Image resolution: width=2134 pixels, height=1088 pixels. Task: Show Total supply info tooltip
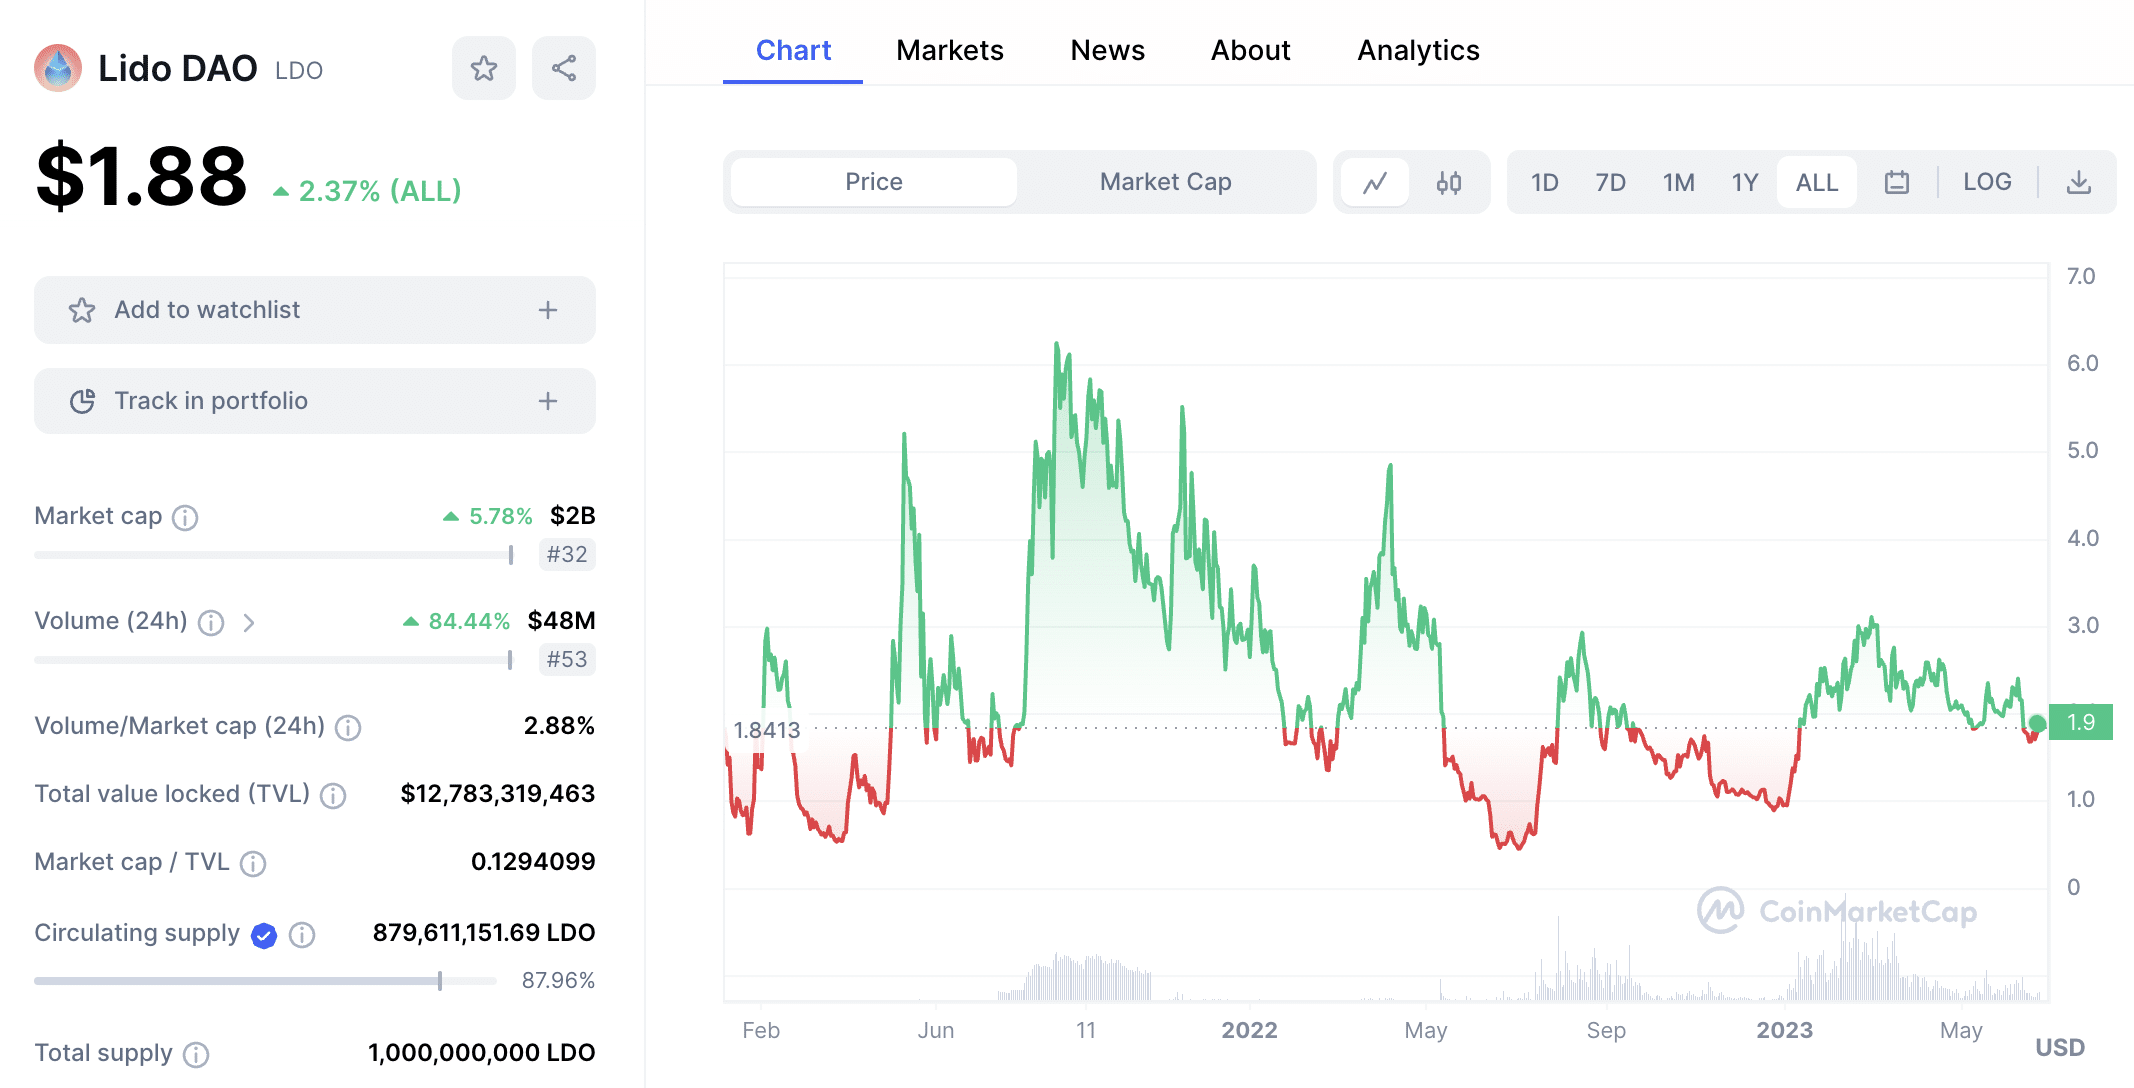tap(196, 1054)
